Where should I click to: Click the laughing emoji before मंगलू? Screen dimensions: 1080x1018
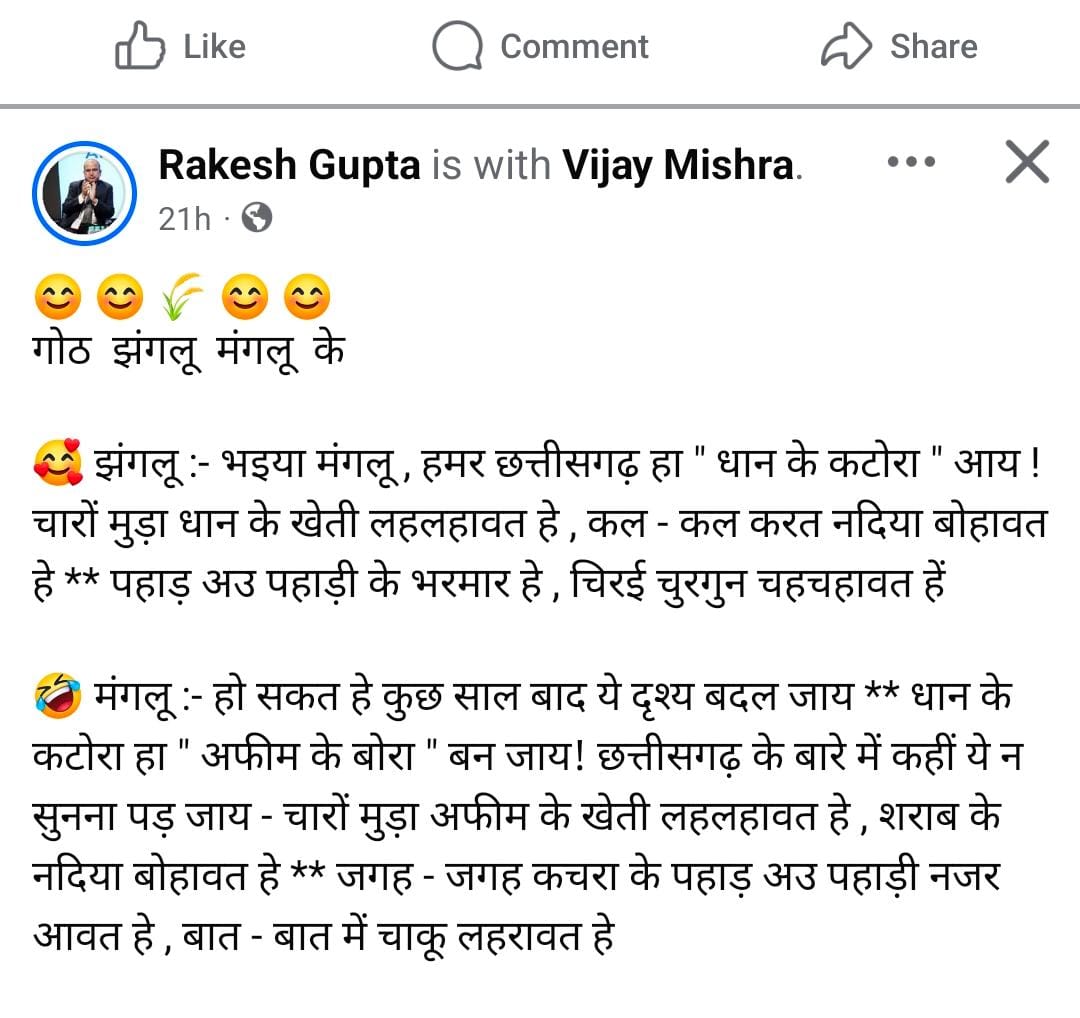pyautogui.click(x=57, y=694)
